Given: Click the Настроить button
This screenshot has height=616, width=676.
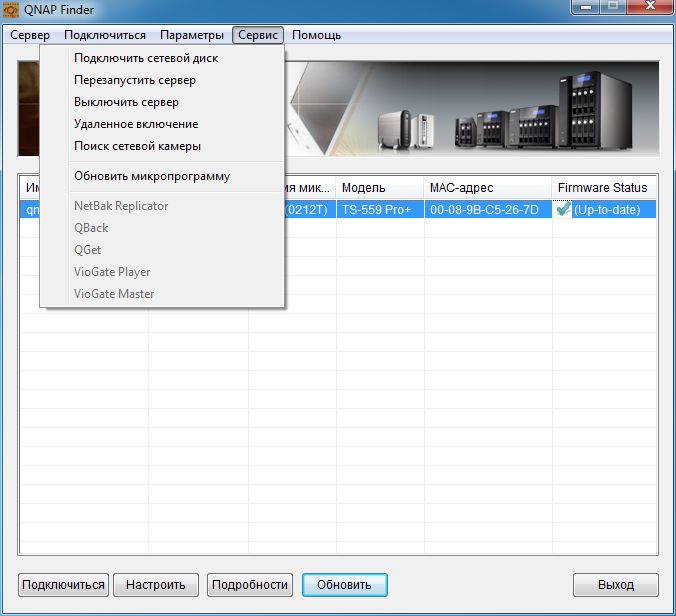Looking at the screenshot, I should tap(156, 585).
